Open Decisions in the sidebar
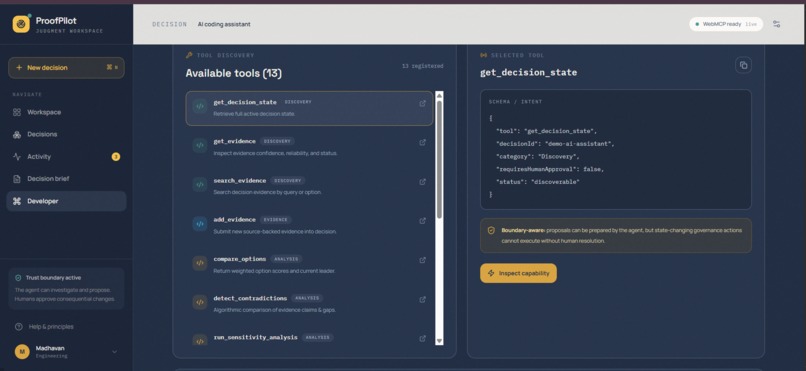This screenshot has width=806, height=371. 66,134
